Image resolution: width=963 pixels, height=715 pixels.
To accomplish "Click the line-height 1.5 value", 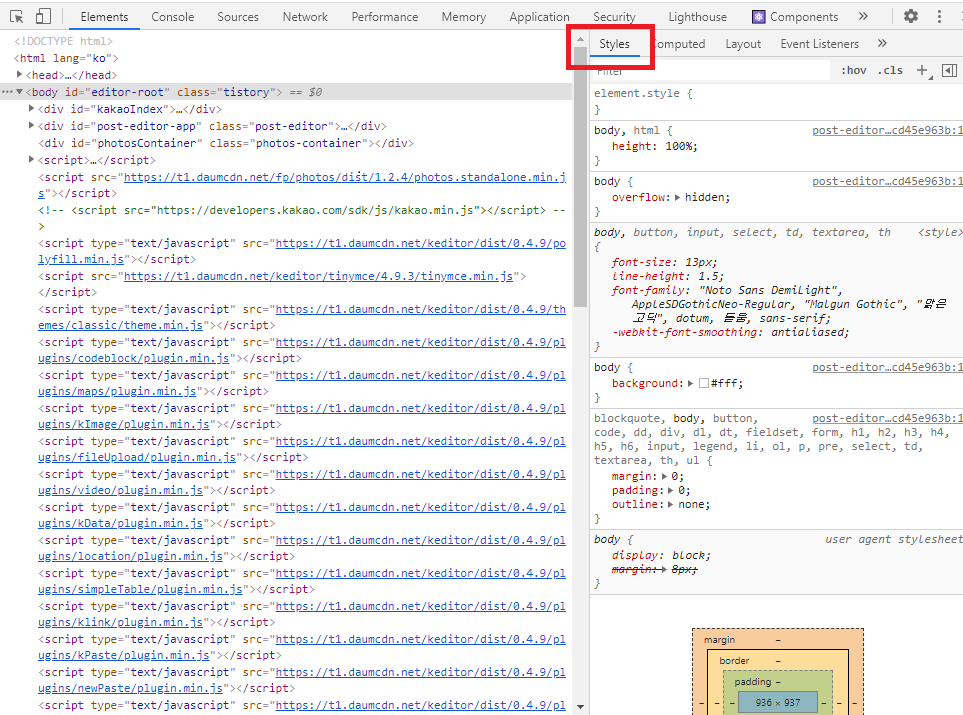I will 709,276.
